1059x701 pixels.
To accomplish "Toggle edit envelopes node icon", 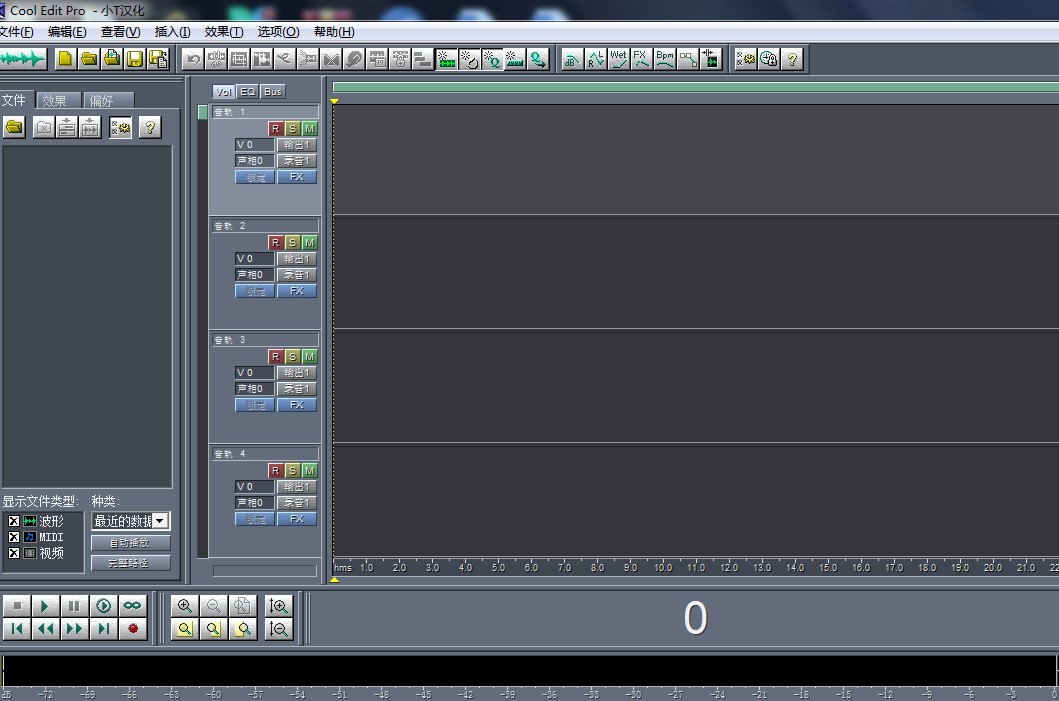I will click(688, 59).
